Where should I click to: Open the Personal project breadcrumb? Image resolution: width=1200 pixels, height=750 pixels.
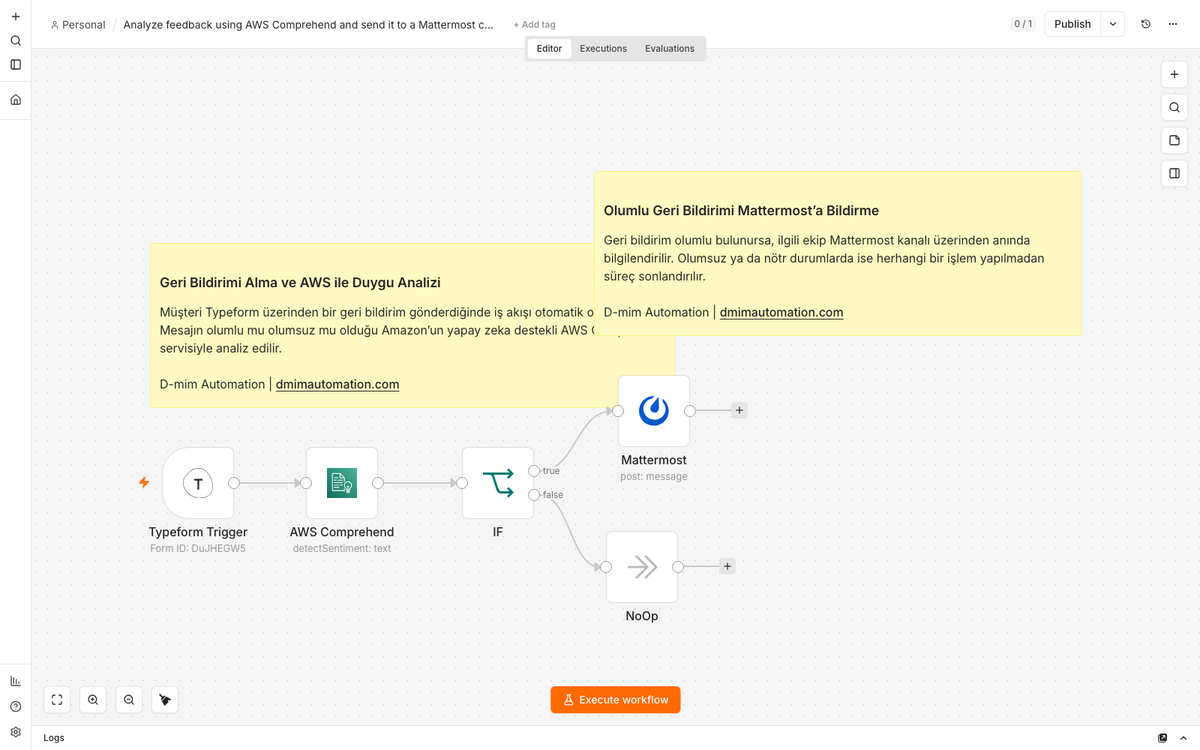[x=78, y=25]
